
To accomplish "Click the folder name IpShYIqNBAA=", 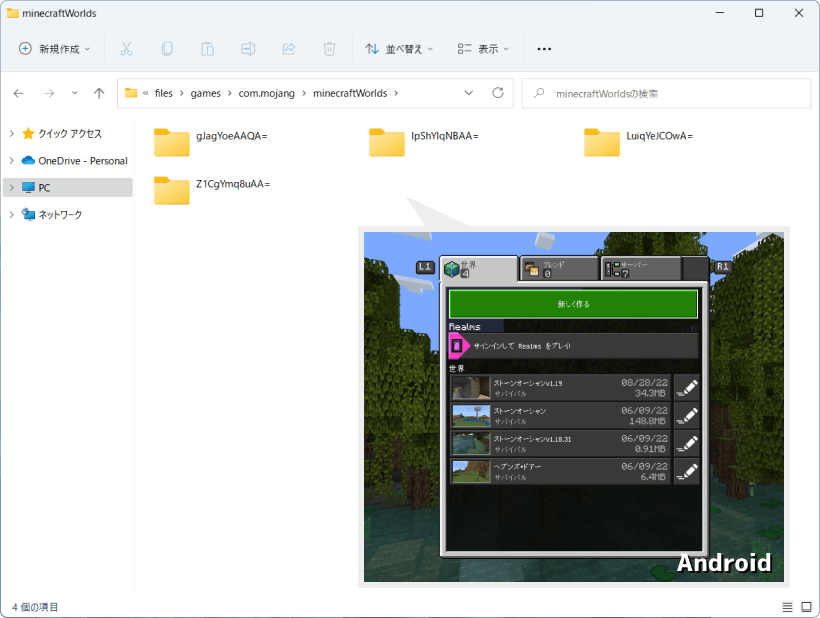I will point(445,136).
